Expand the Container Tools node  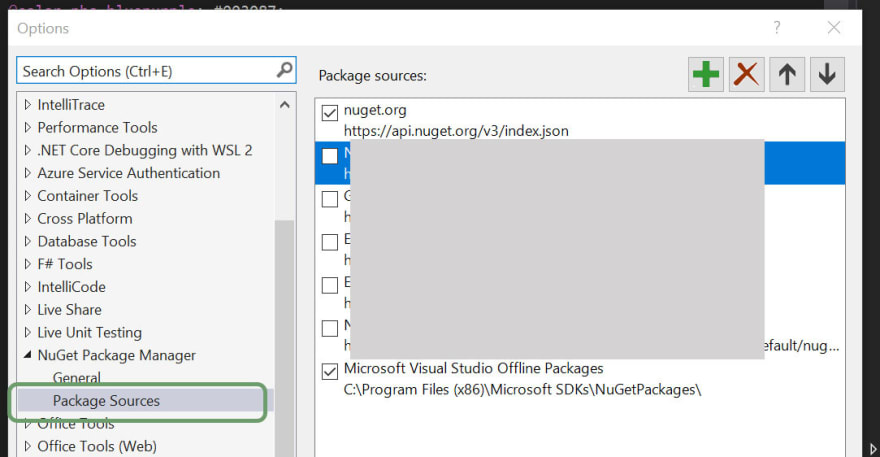[28, 195]
